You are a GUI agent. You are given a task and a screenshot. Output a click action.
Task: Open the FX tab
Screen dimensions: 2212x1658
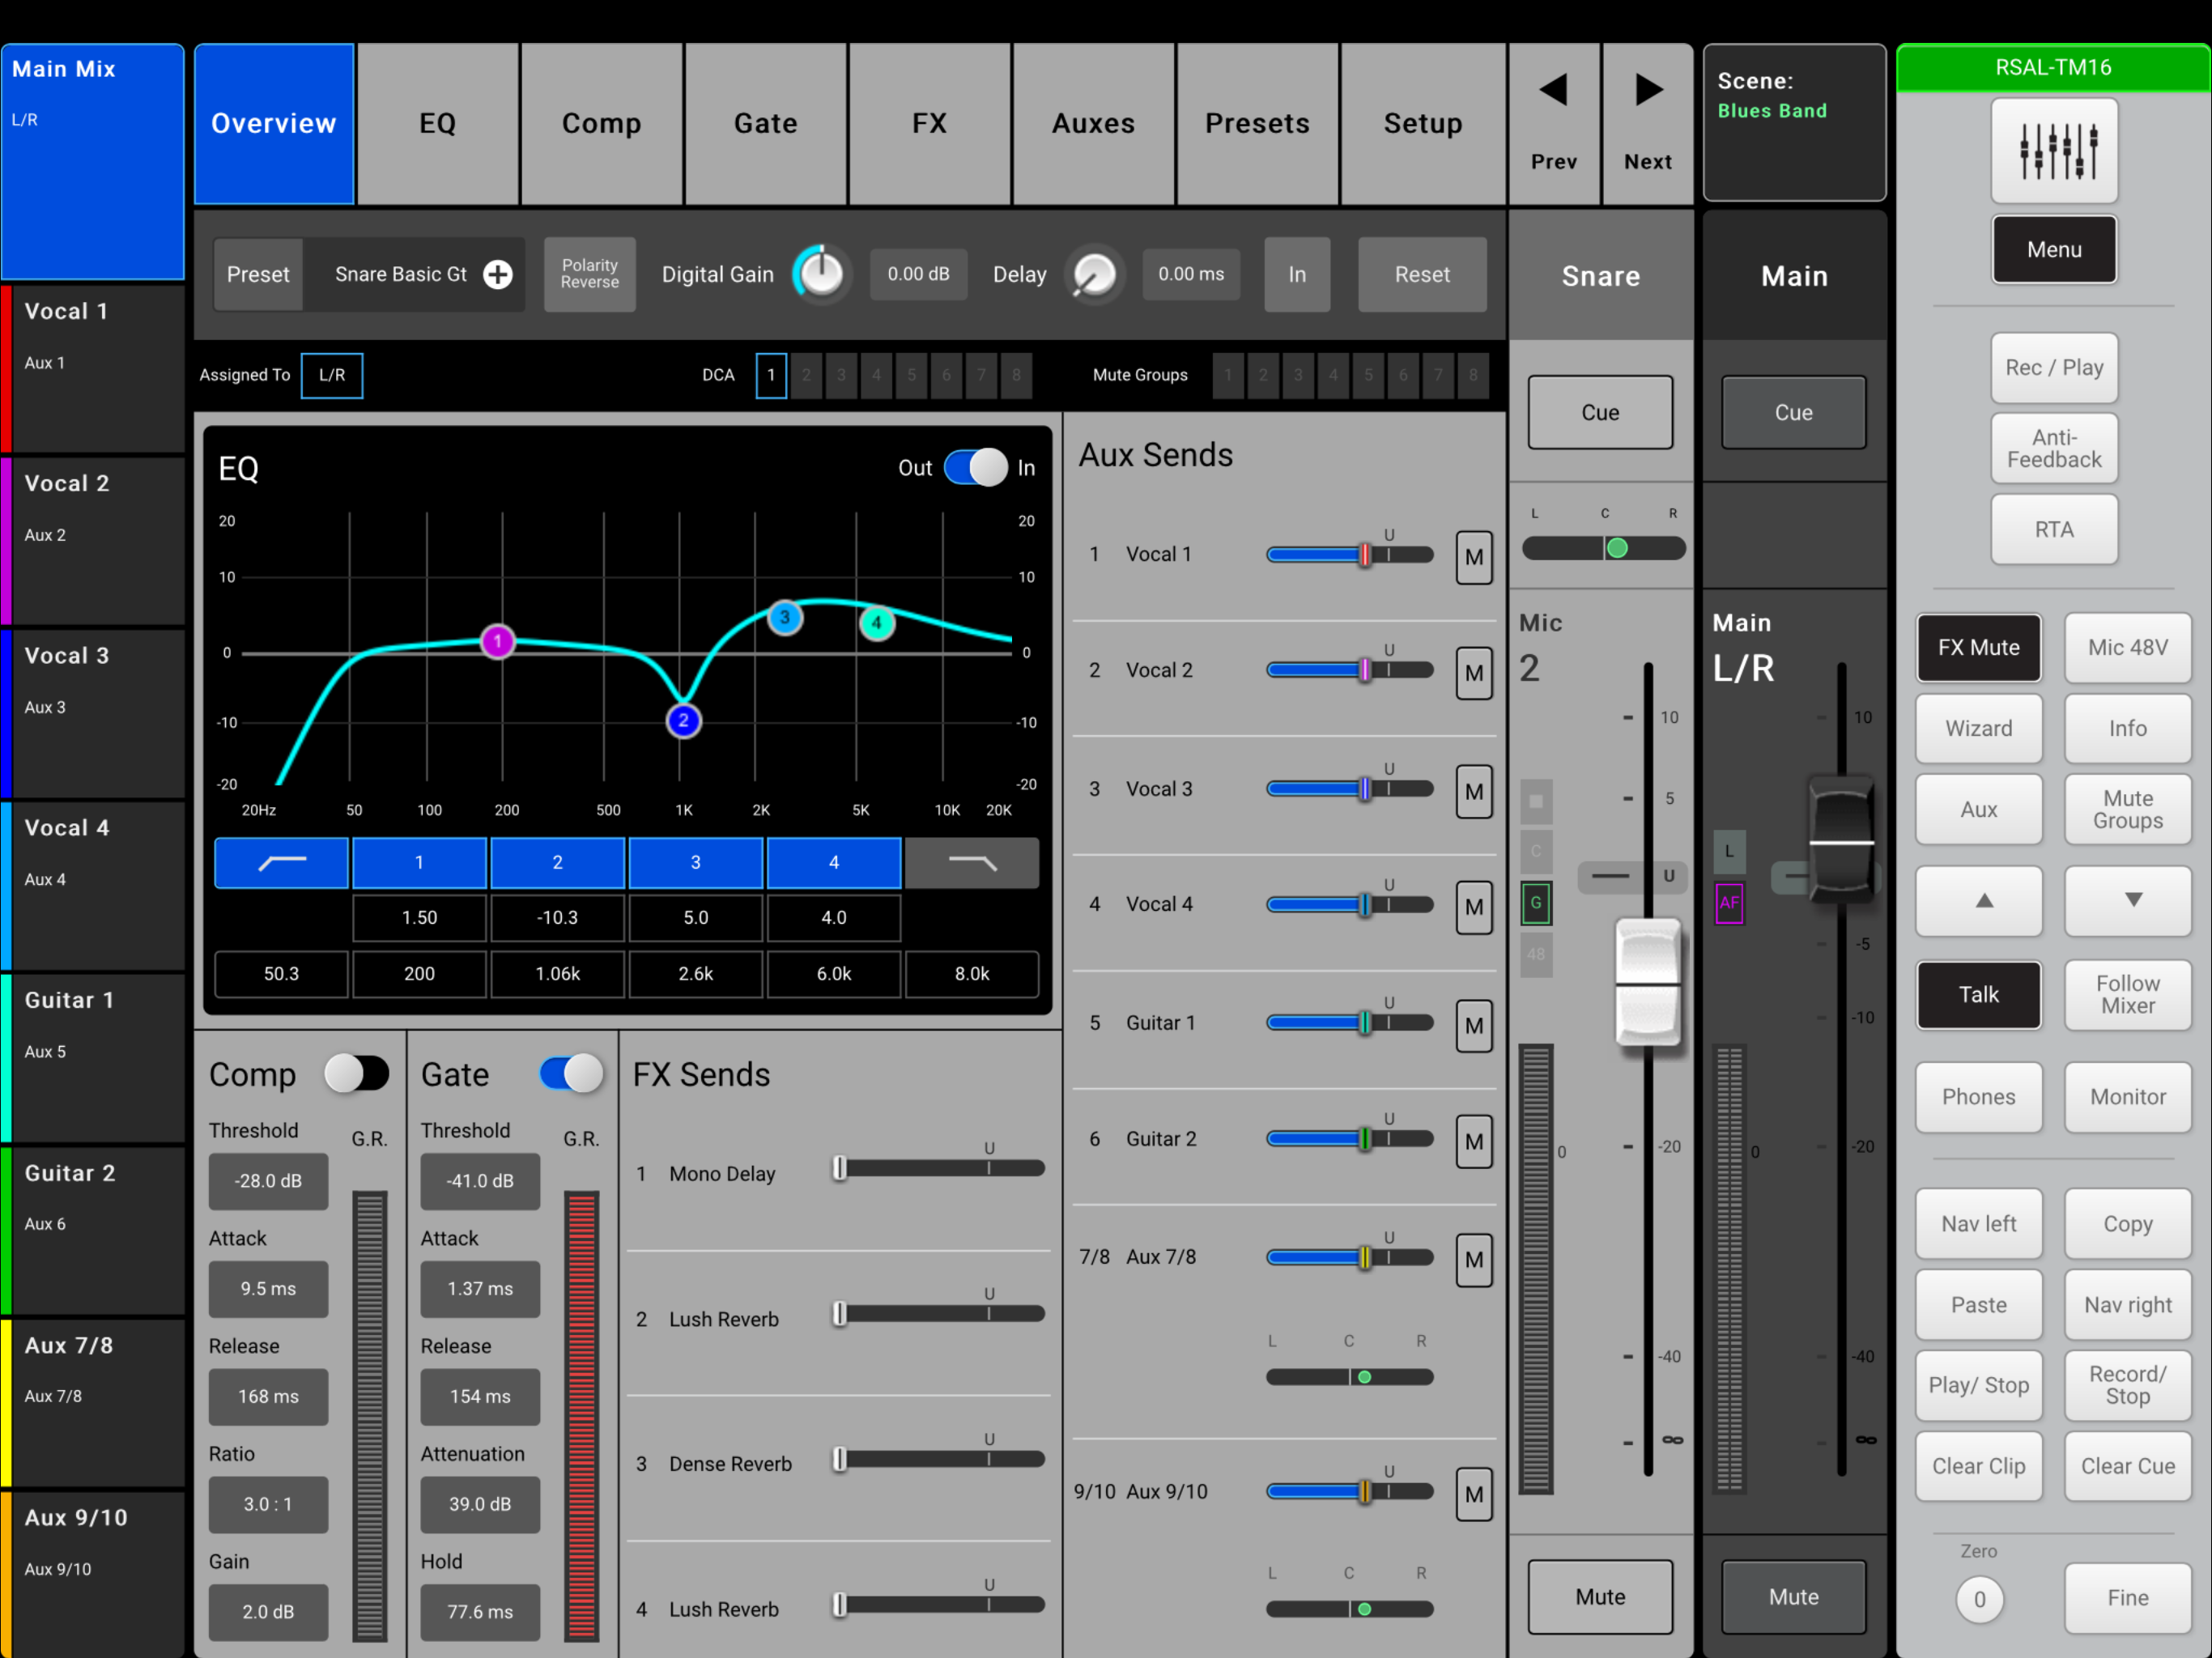[929, 123]
